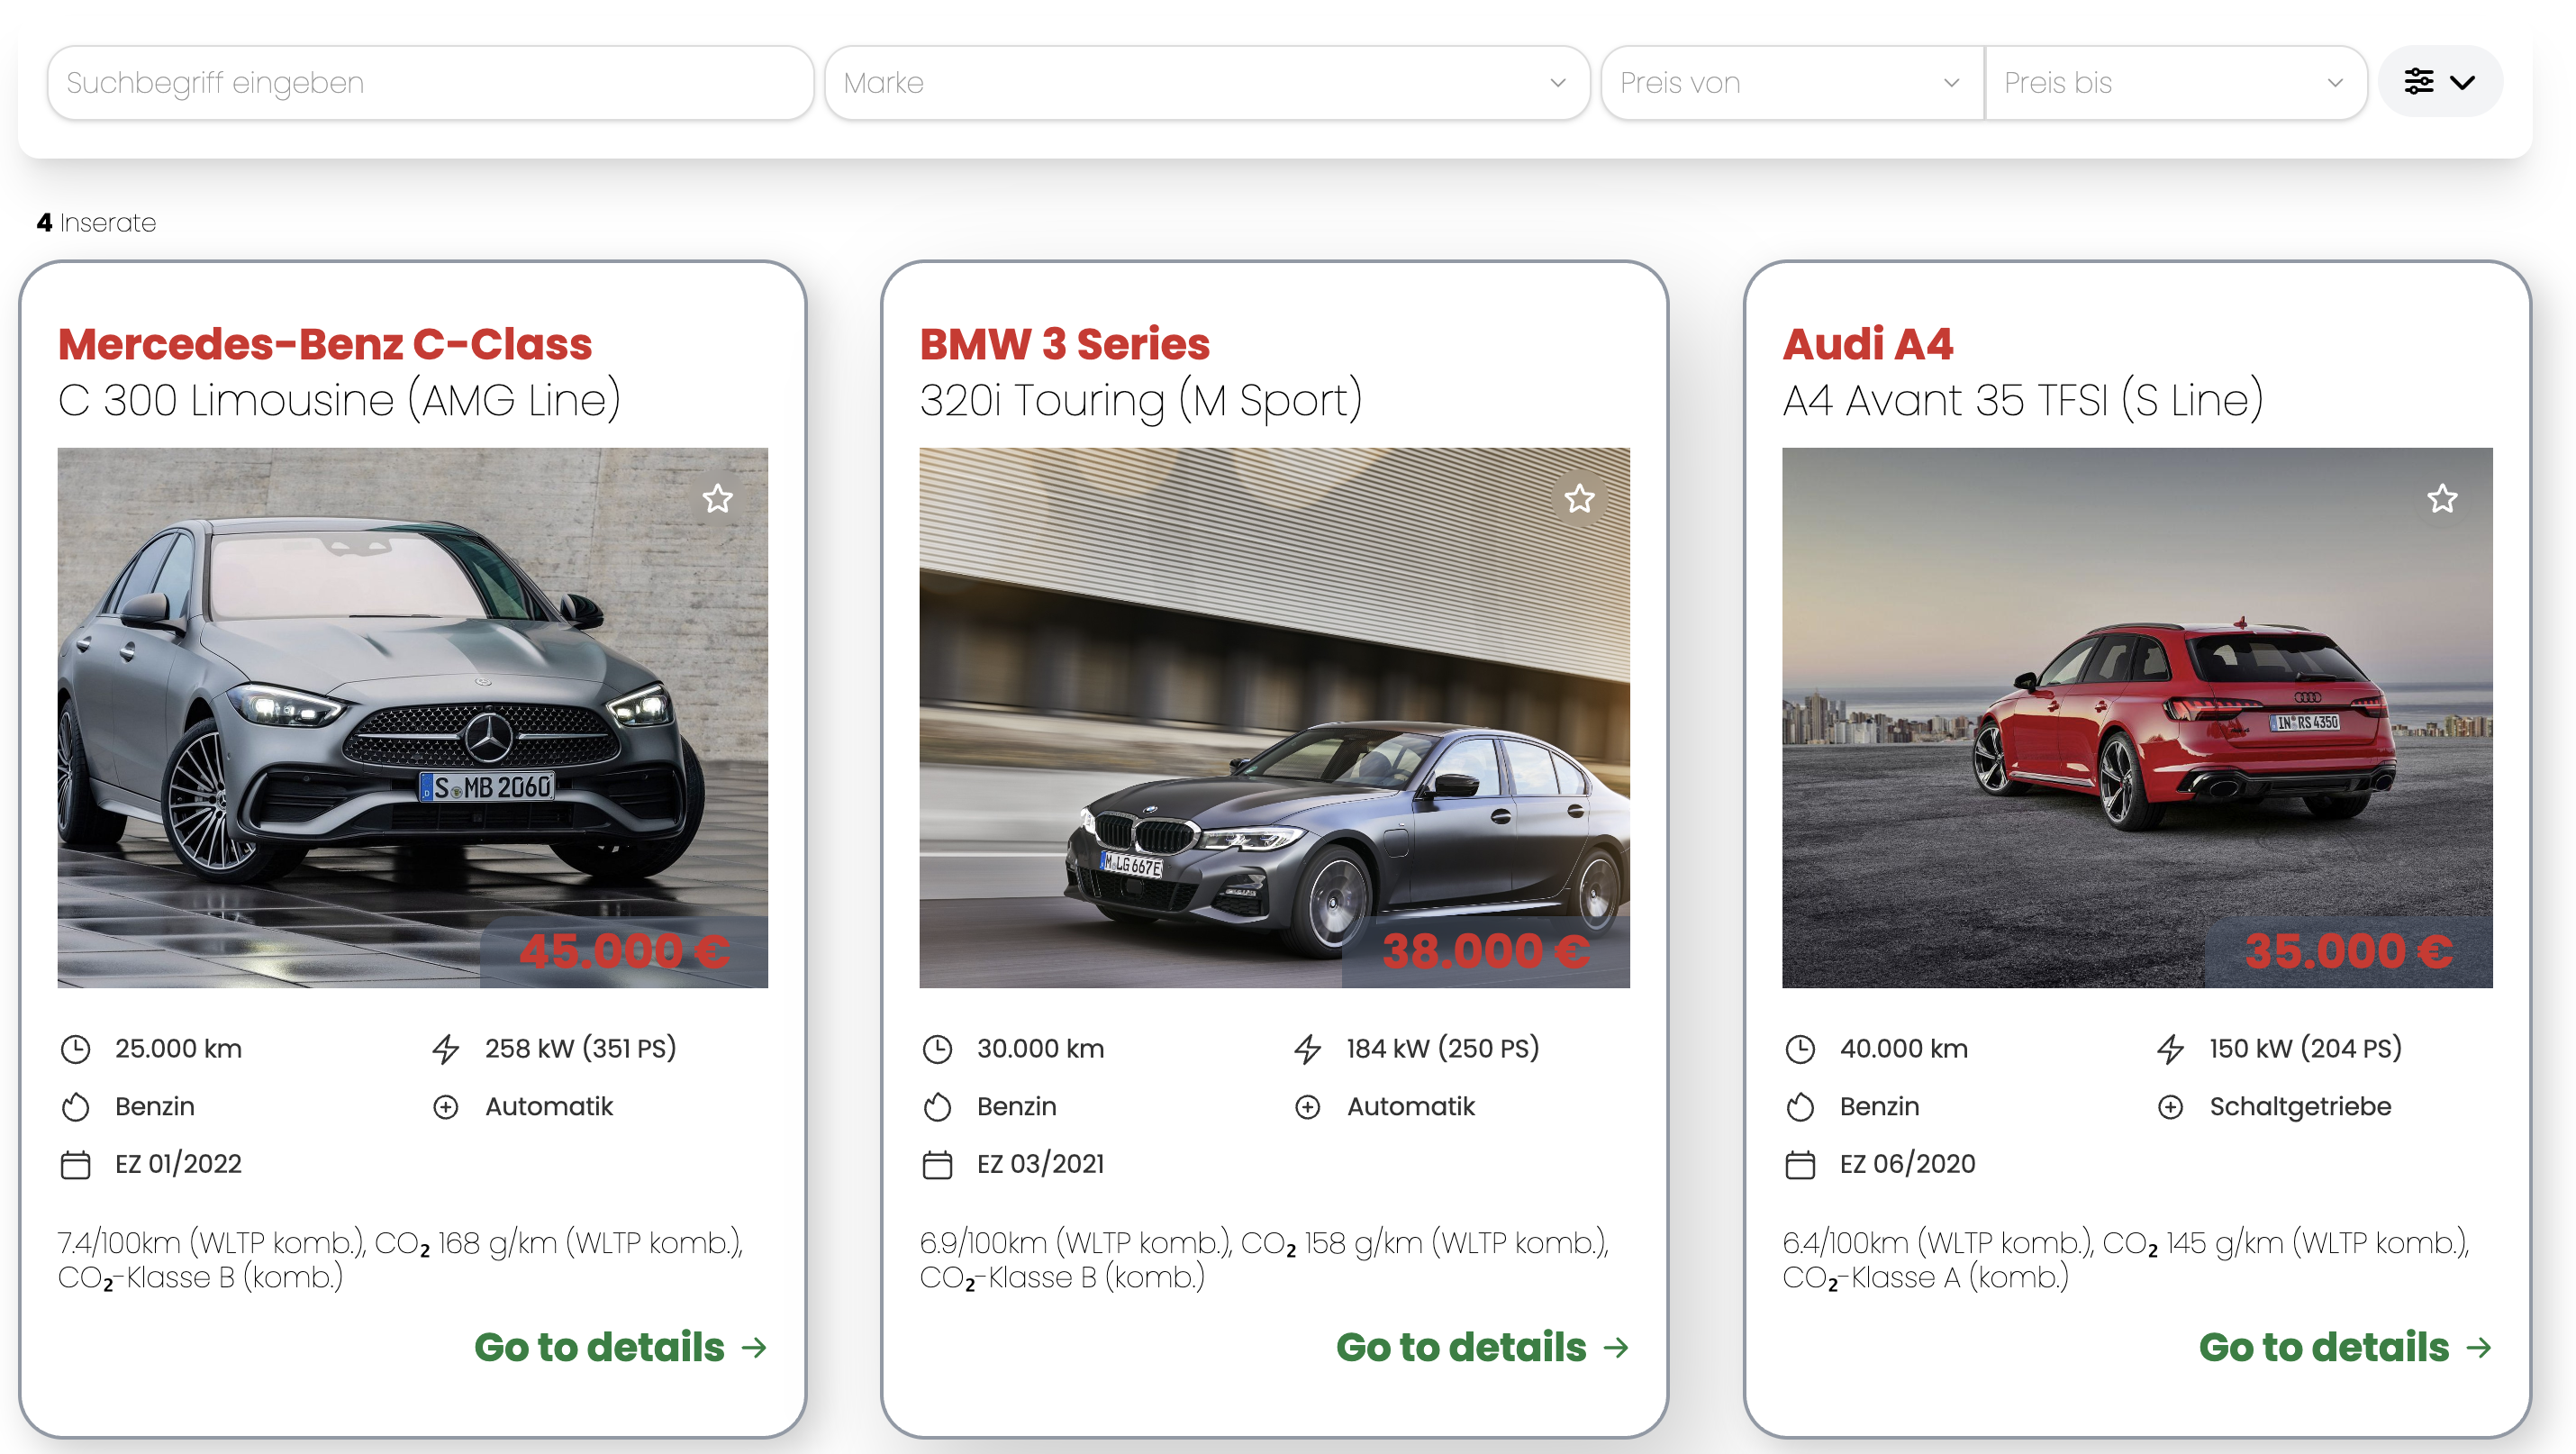Click the fuel icon on the Audi card
This screenshot has width=2576, height=1454.
click(1799, 1107)
